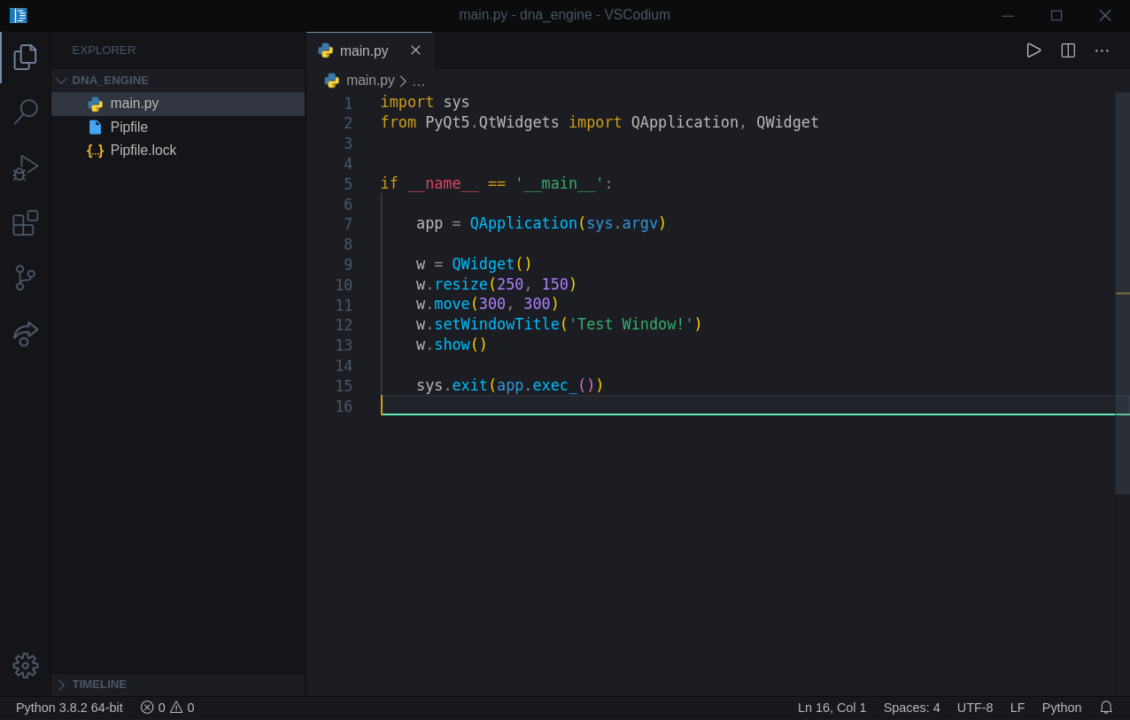Open the Source Control view
This screenshot has height=720, width=1130.
point(25,277)
